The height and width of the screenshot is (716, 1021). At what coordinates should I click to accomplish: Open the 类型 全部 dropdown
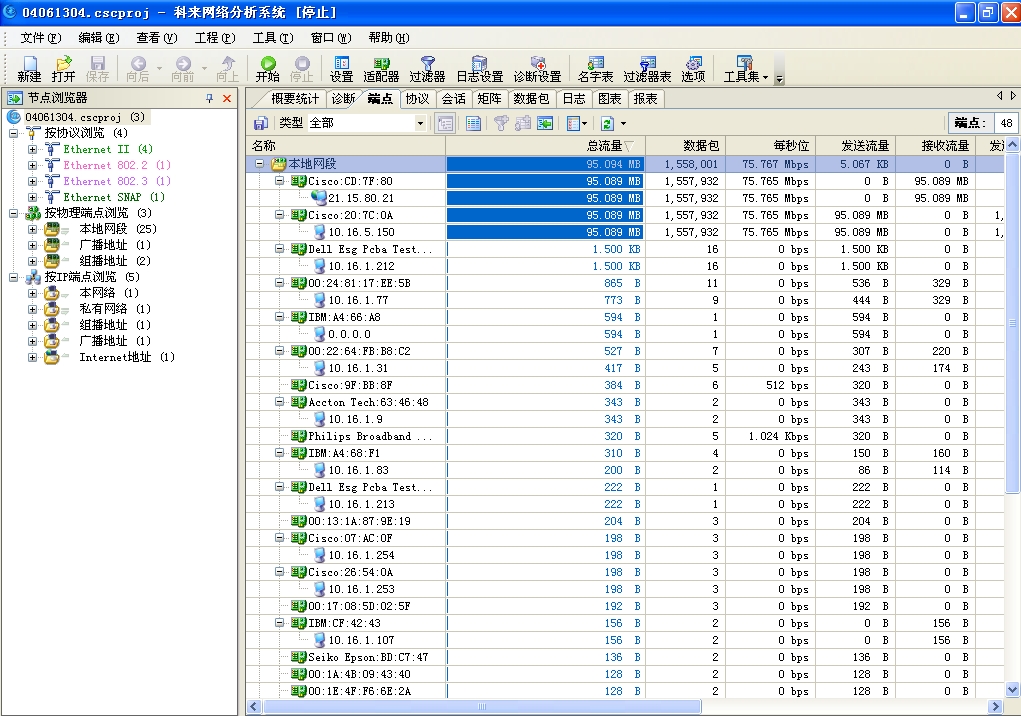coord(420,123)
